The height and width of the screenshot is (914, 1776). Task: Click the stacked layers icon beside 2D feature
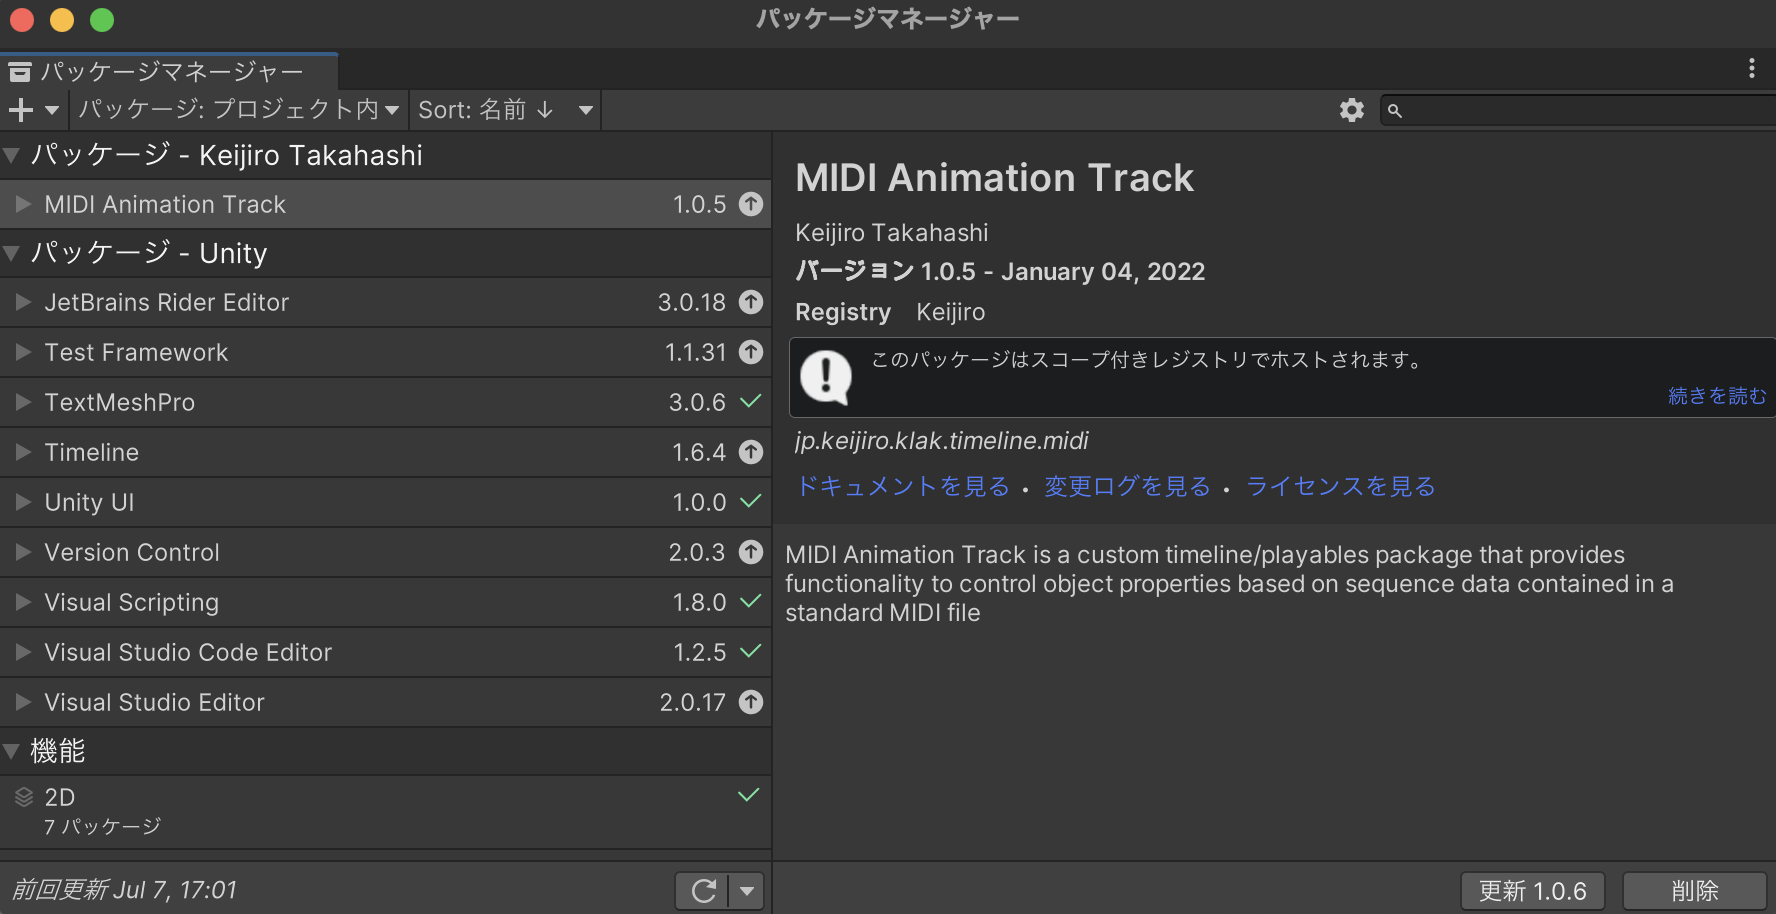point(22,797)
